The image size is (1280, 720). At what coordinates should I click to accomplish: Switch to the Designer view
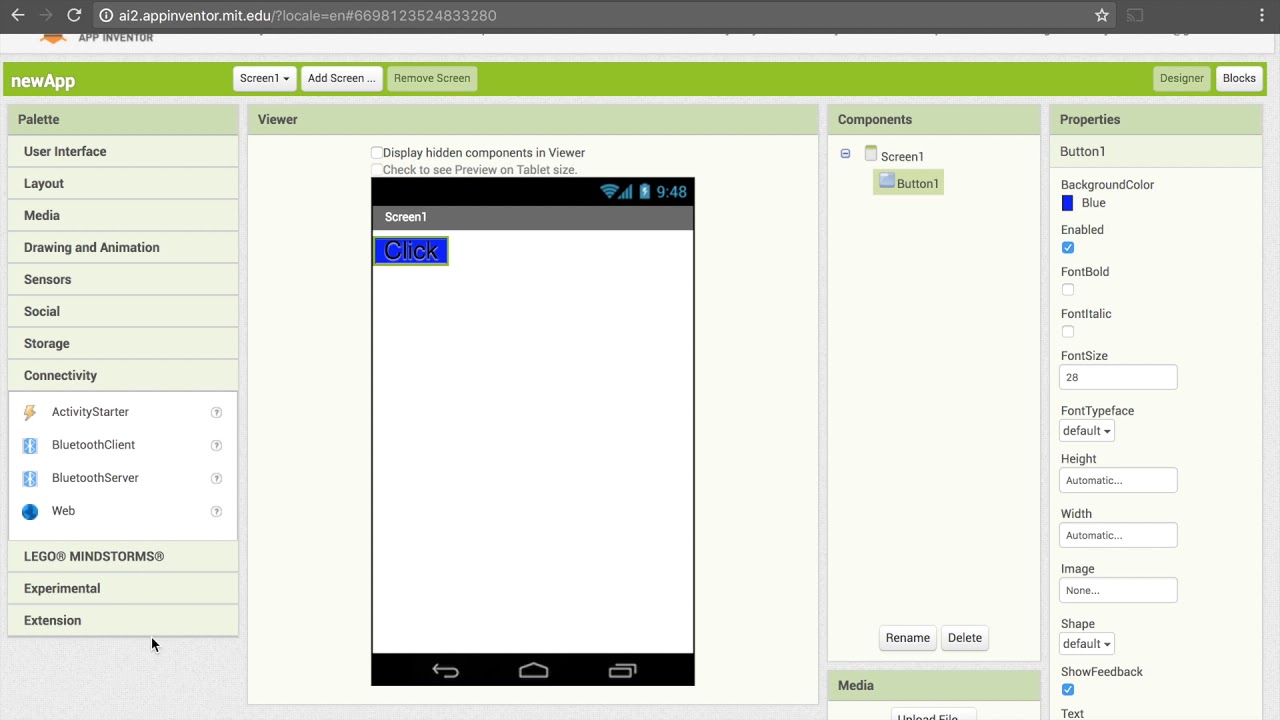(1182, 78)
